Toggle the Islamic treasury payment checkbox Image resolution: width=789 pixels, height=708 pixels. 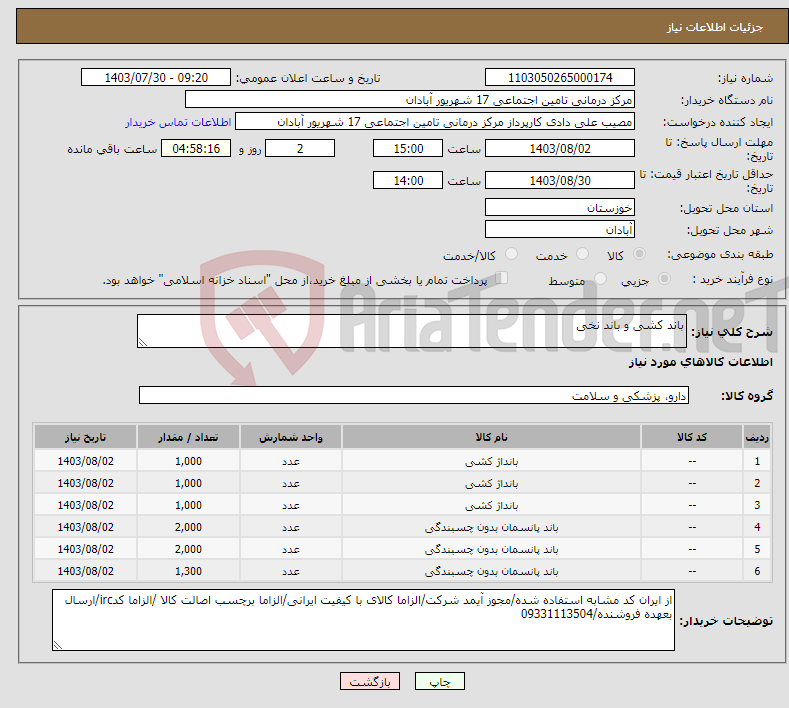(501, 278)
